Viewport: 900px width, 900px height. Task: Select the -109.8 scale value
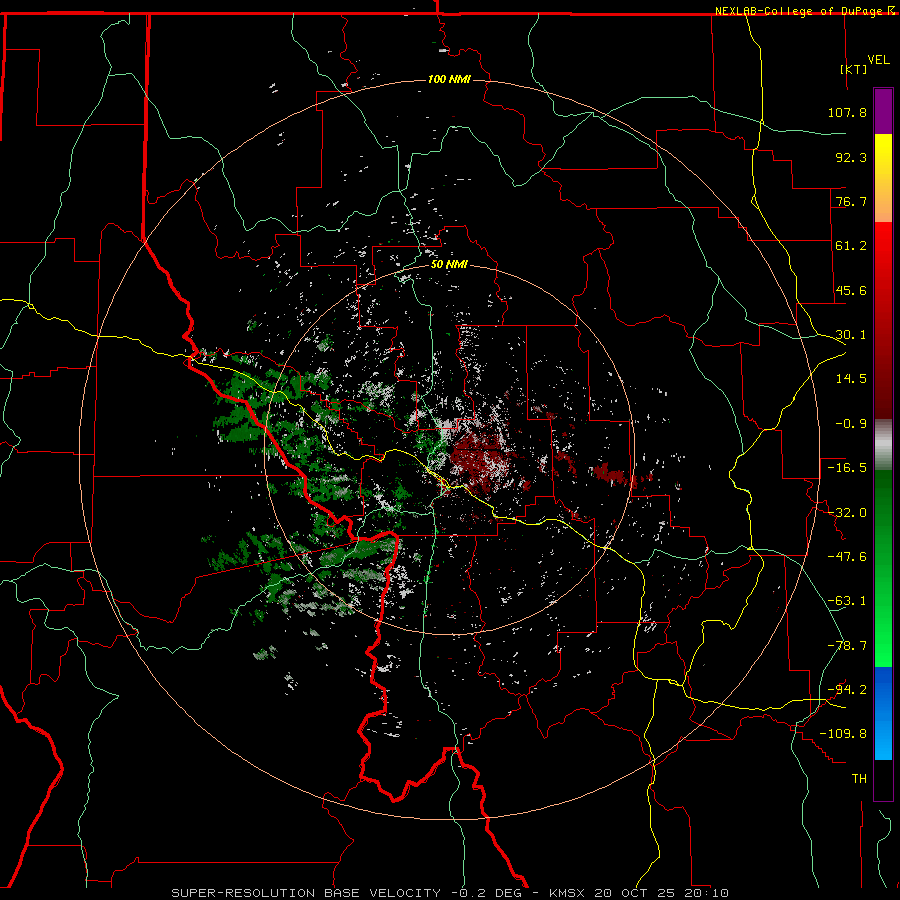click(x=843, y=734)
